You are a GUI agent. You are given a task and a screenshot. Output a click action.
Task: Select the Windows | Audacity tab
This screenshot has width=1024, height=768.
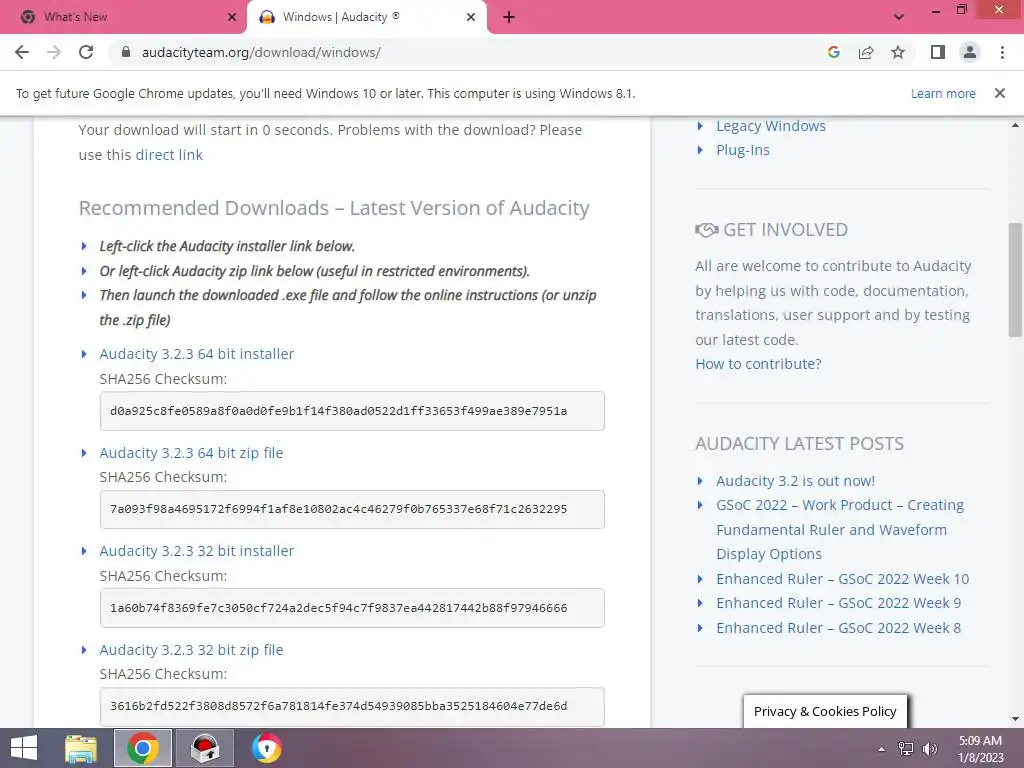367,18
